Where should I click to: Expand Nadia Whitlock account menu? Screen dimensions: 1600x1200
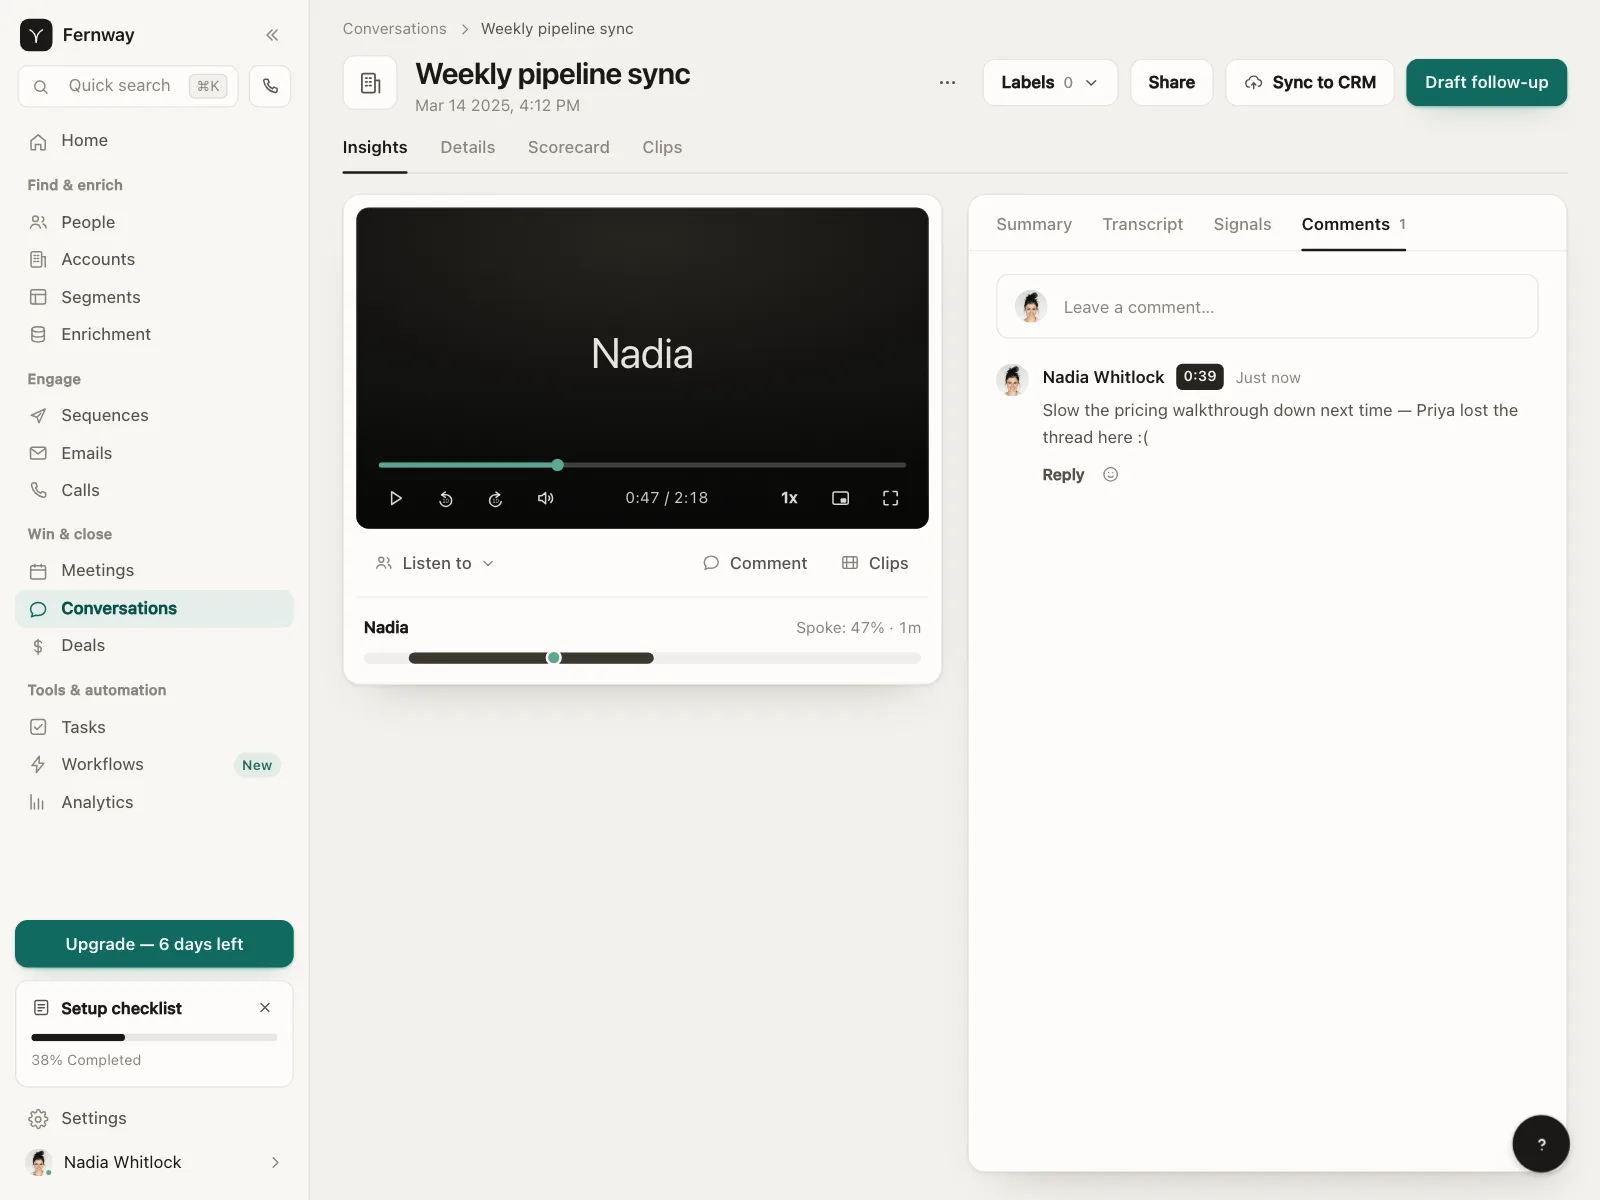pos(154,1162)
